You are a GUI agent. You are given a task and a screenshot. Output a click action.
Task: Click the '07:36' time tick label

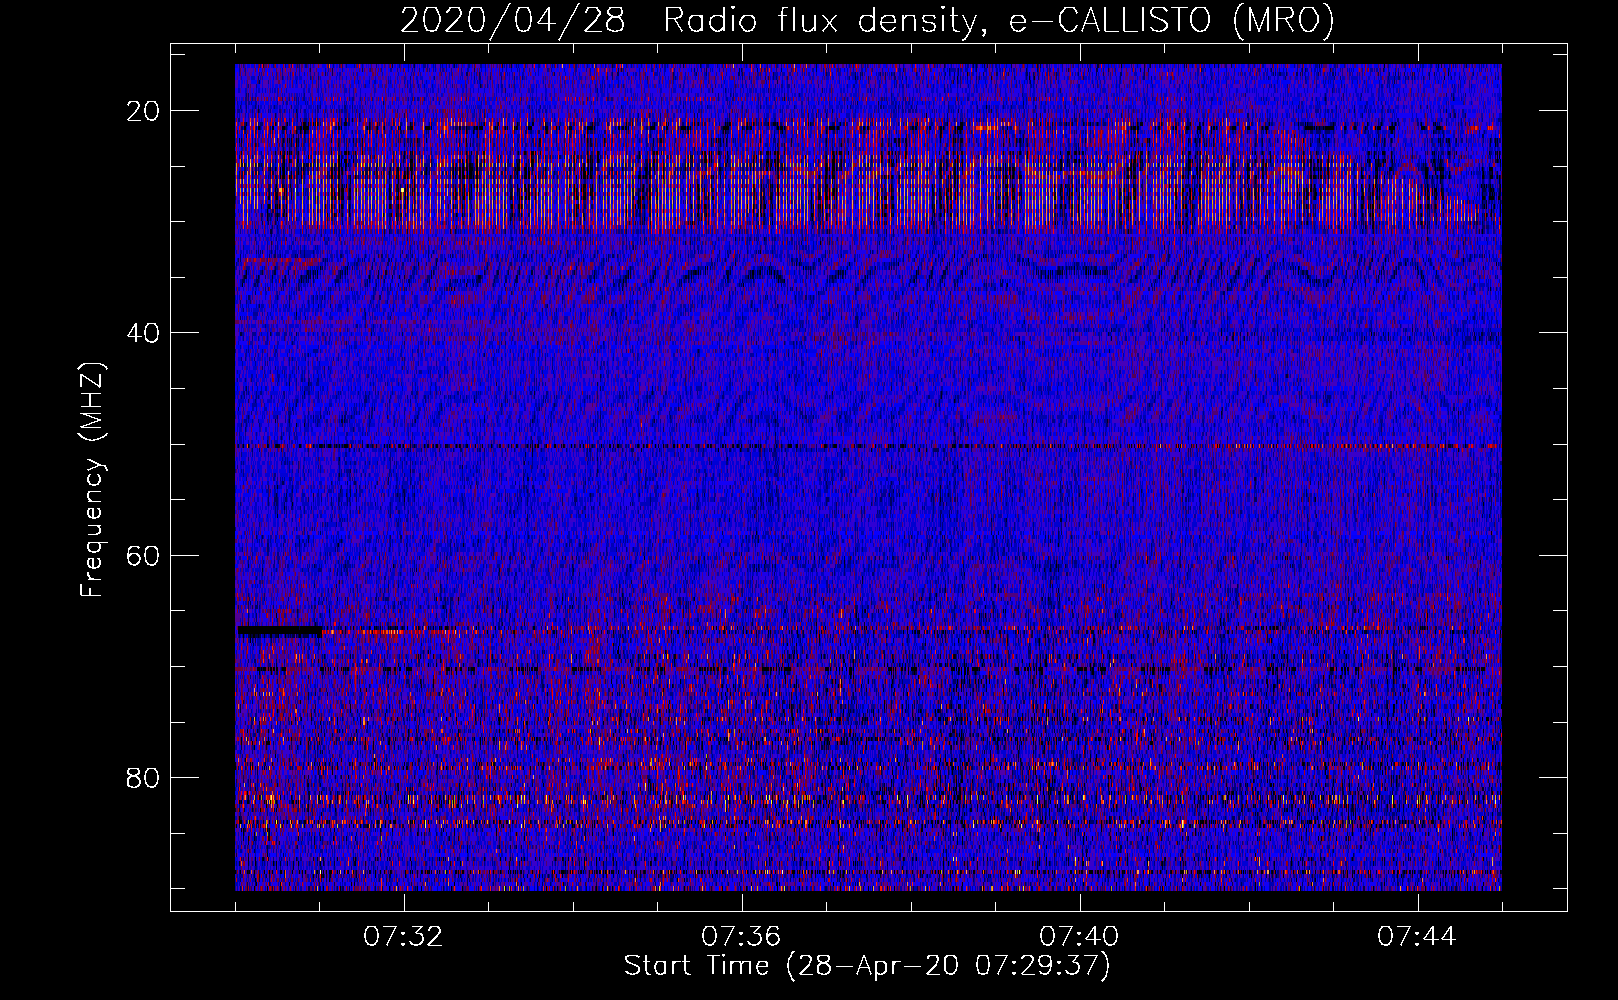click(x=741, y=937)
